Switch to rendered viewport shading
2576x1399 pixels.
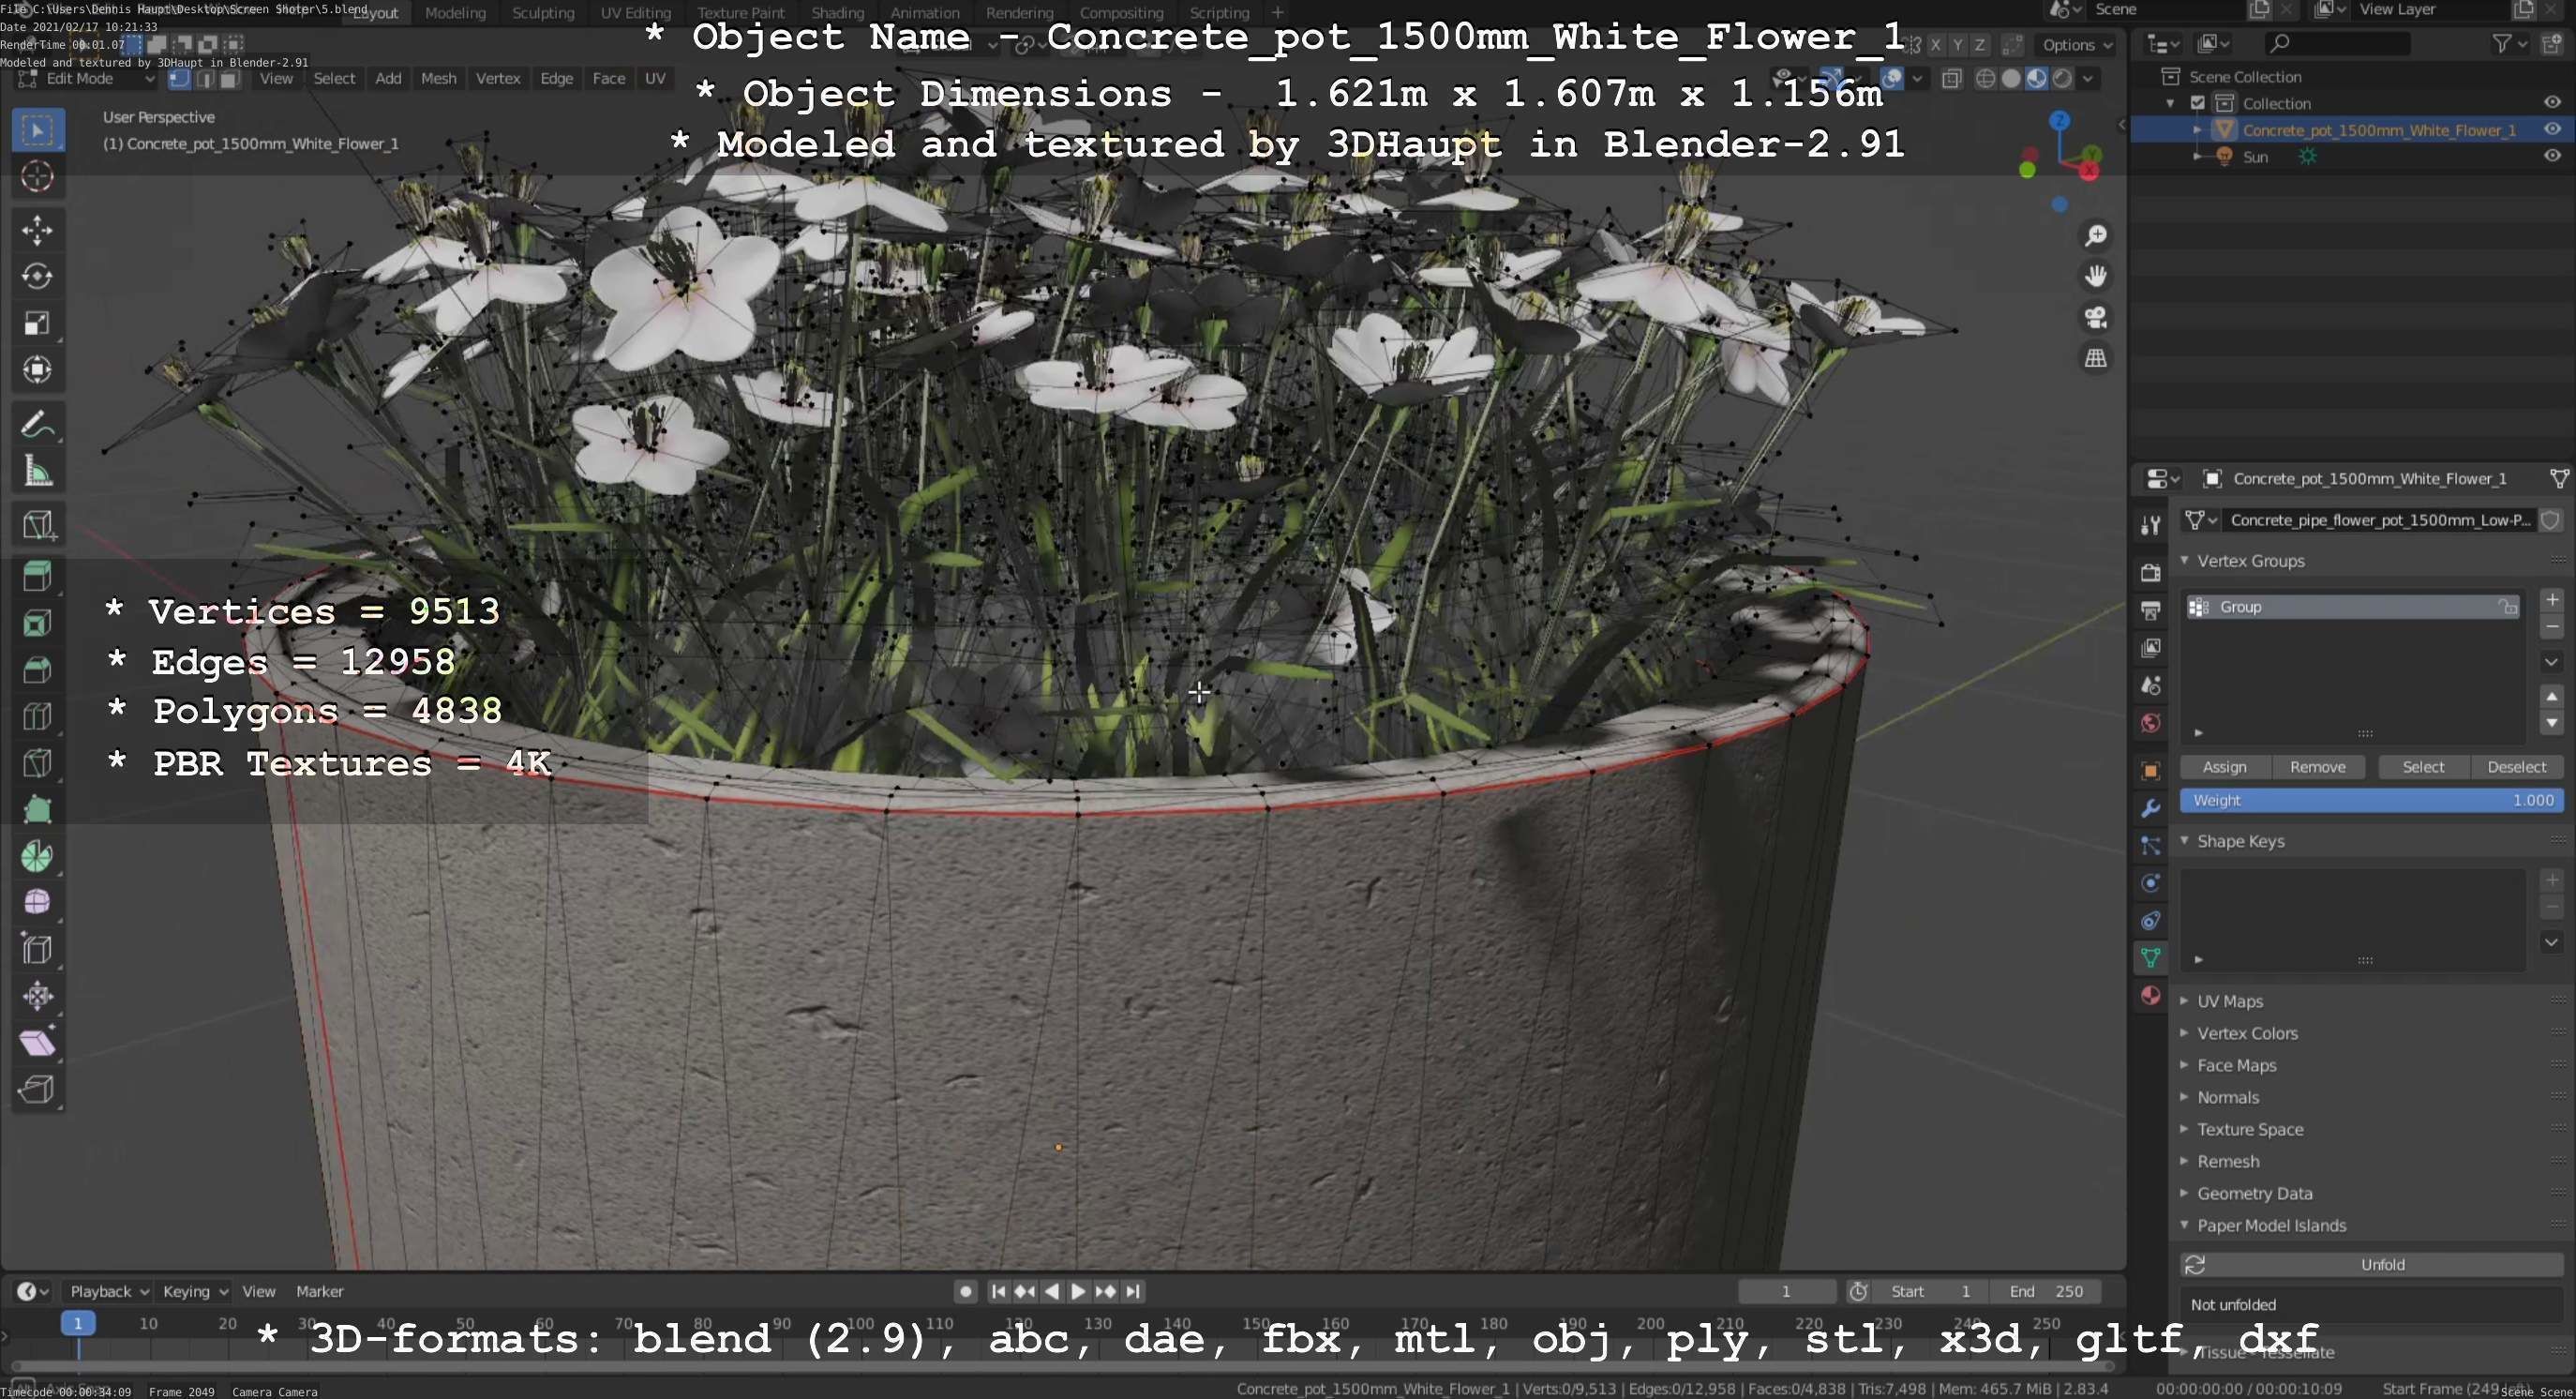click(2062, 79)
